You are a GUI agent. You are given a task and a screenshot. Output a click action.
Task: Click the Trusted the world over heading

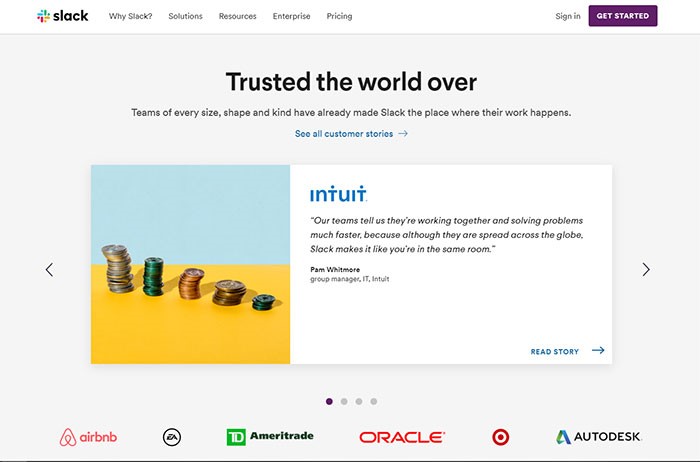point(351,82)
